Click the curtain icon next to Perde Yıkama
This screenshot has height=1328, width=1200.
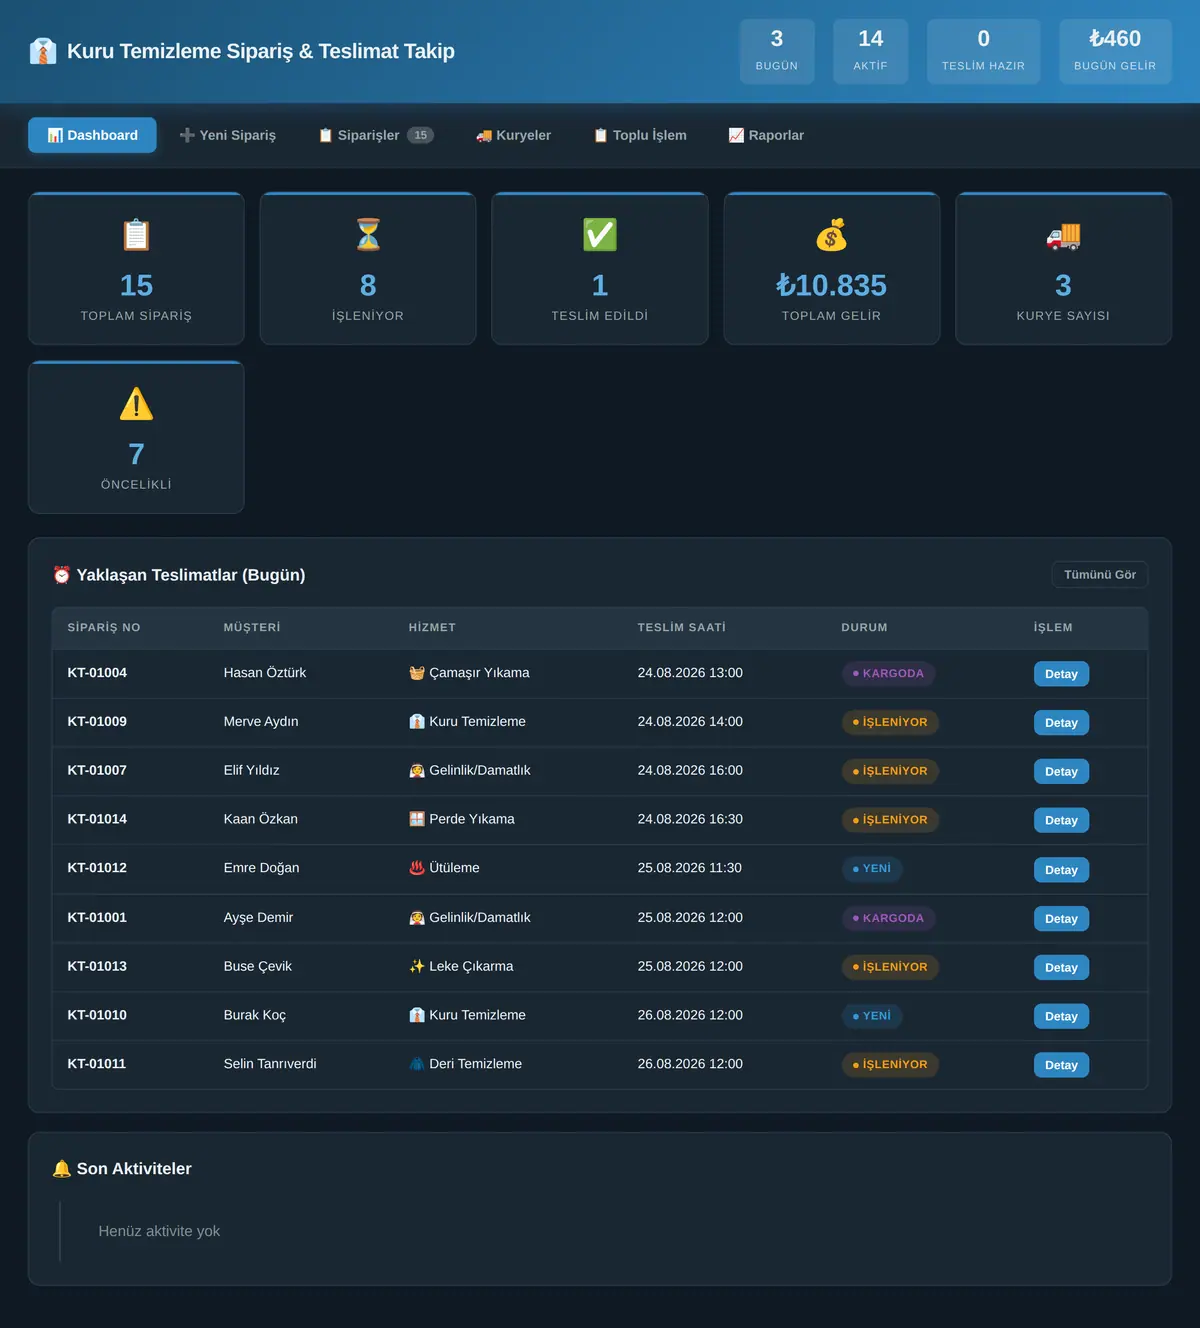[417, 819]
